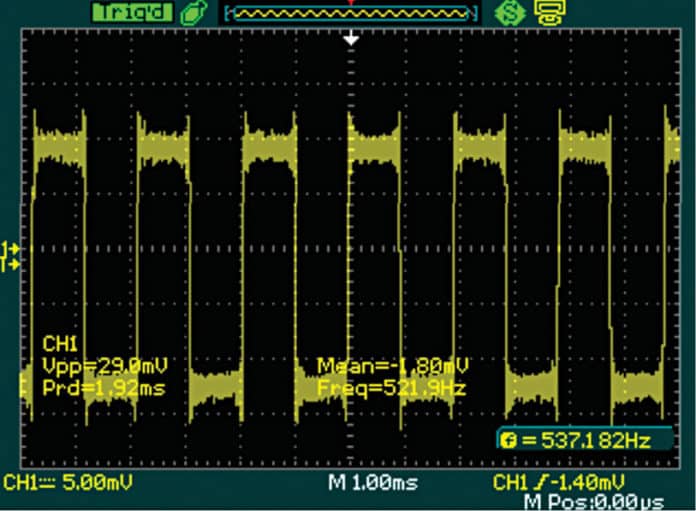Click the yellow printer icon
The width and height of the screenshot is (696, 511).
click(550, 12)
